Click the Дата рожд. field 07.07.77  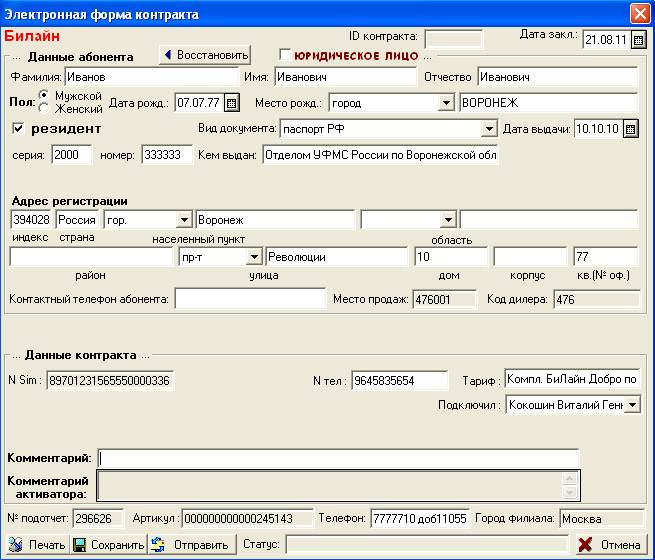(x=199, y=103)
